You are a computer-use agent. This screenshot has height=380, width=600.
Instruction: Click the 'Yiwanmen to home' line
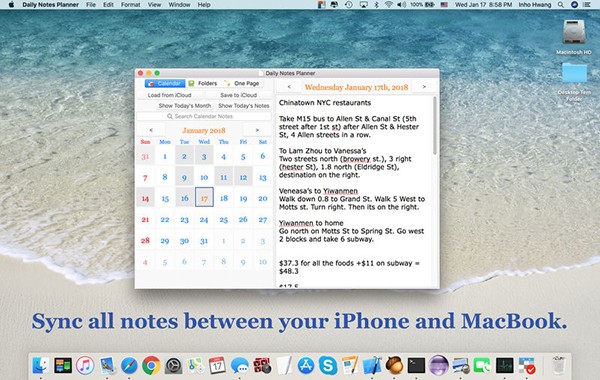pyautogui.click(x=311, y=223)
